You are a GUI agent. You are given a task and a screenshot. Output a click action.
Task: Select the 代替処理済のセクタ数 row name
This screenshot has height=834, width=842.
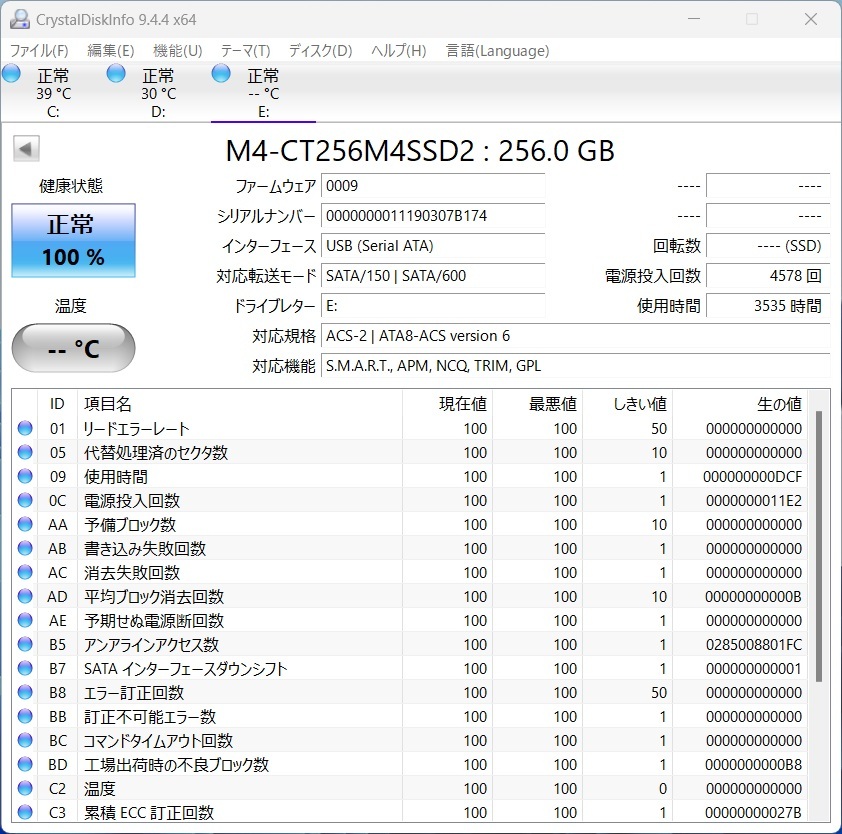(x=156, y=453)
